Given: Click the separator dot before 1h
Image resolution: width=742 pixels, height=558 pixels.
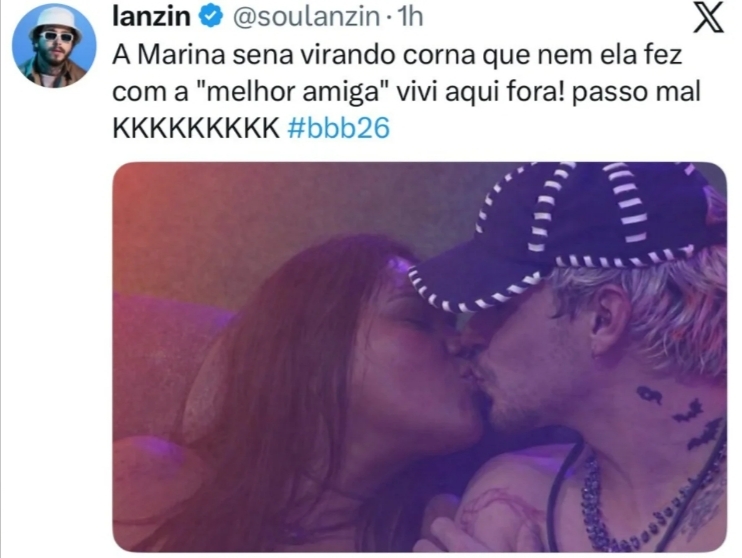Looking at the screenshot, I should click(389, 19).
